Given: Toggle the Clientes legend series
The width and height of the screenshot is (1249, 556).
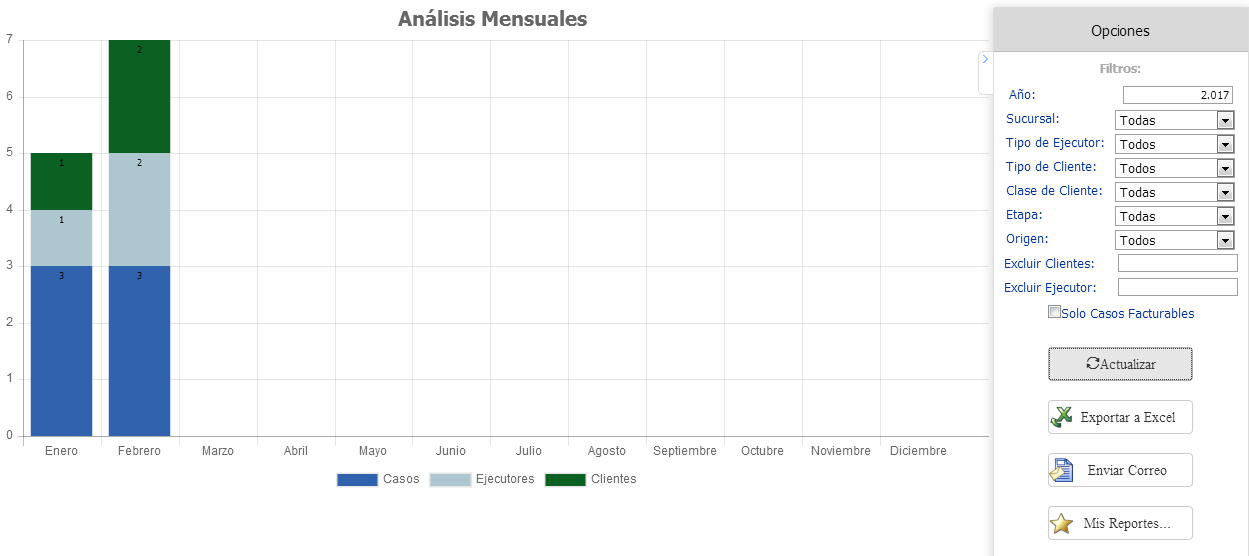Looking at the screenshot, I should pyautogui.click(x=565, y=480).
